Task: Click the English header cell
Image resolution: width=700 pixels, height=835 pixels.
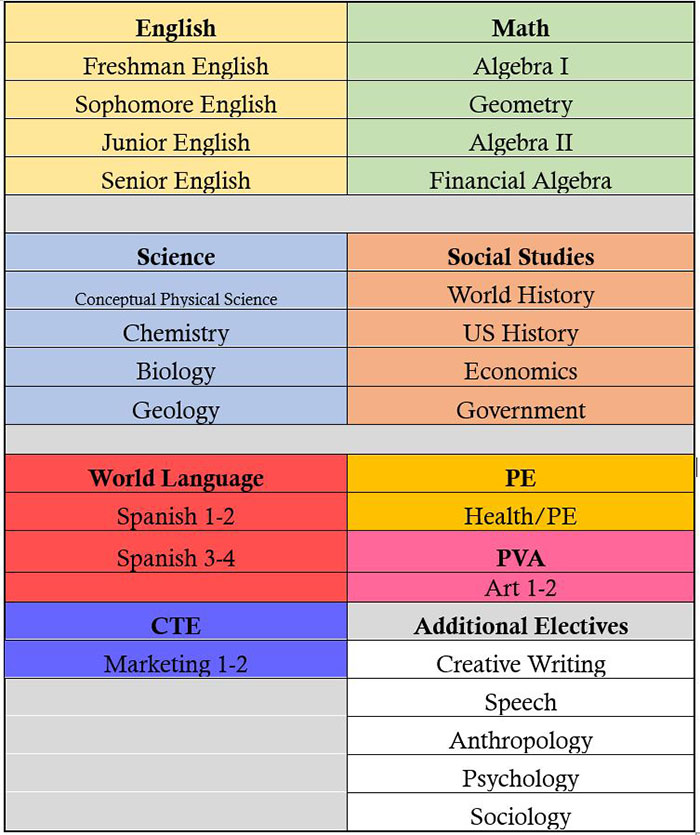Action: 176,23
